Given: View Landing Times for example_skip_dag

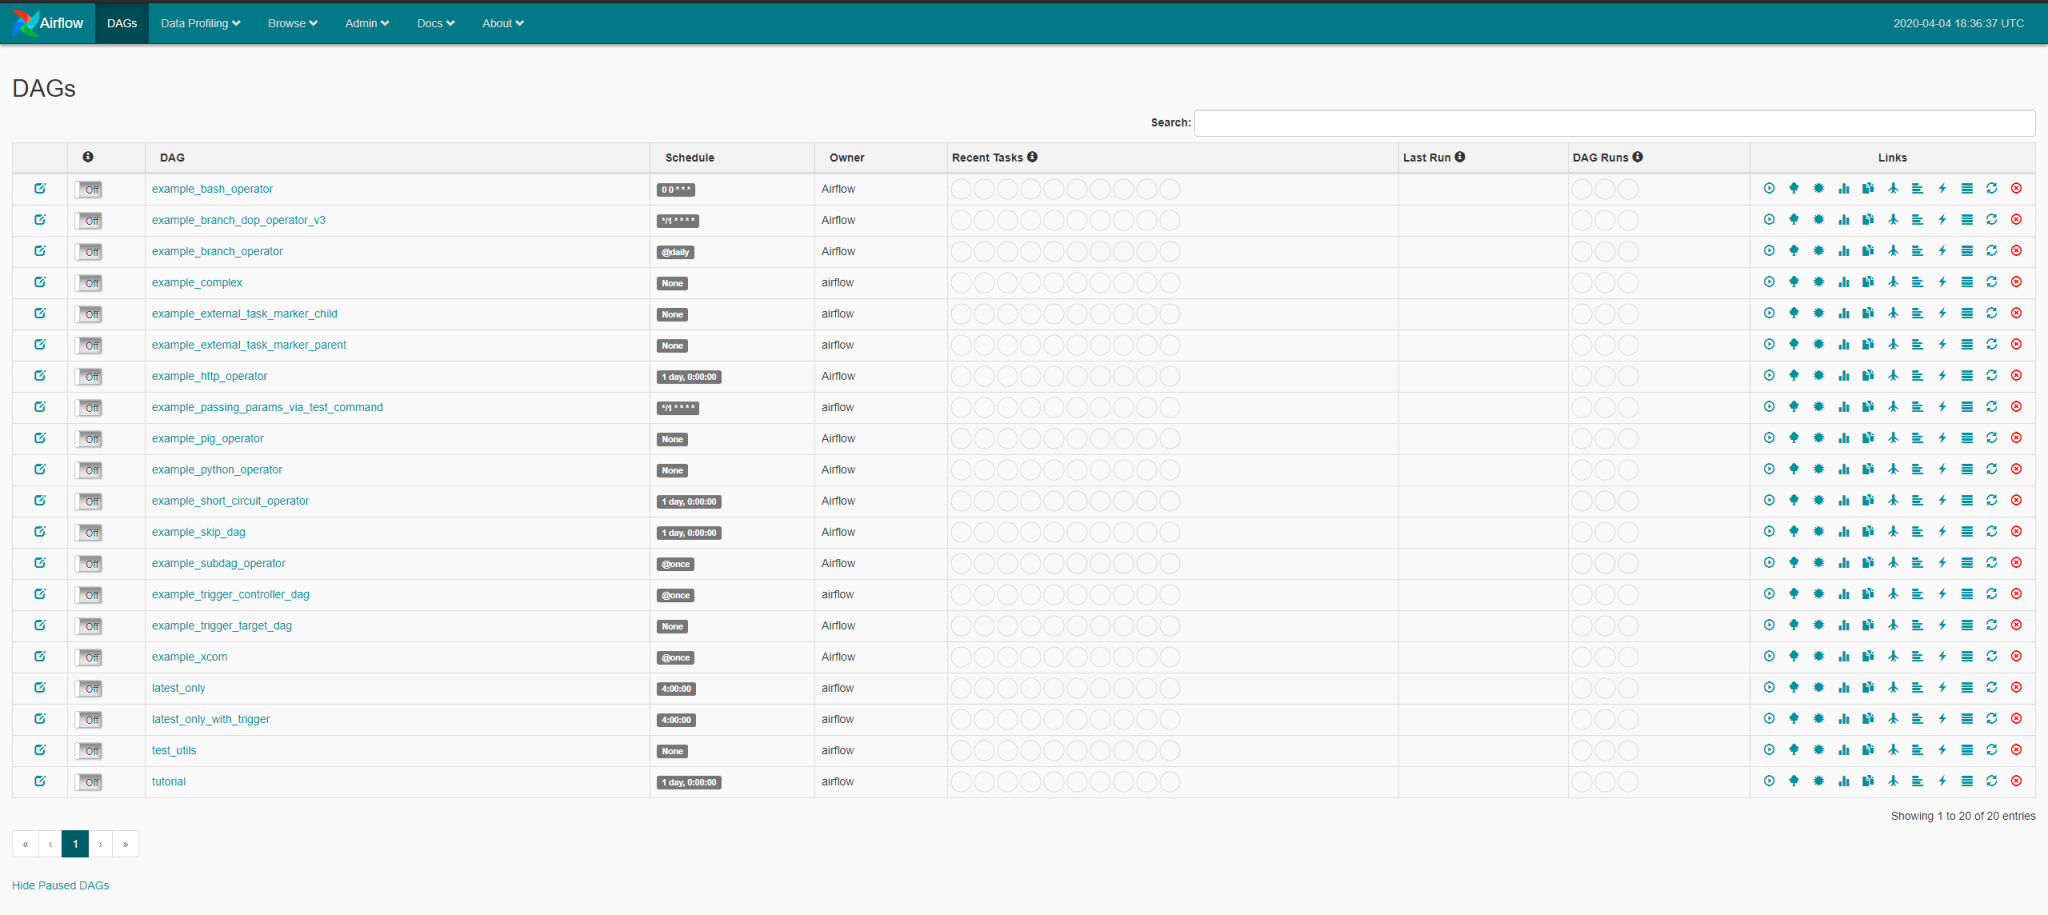Looking at the screenshot, I should point(1893,532).
